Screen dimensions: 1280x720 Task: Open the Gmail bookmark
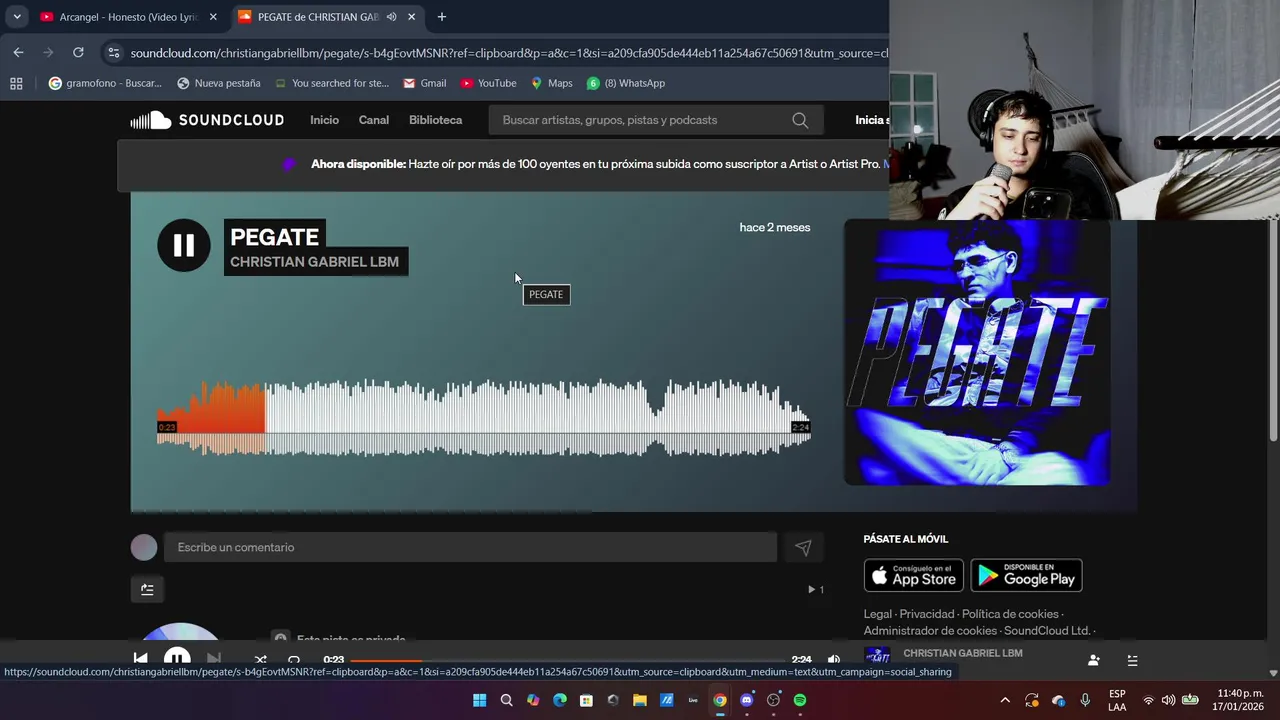424,83
